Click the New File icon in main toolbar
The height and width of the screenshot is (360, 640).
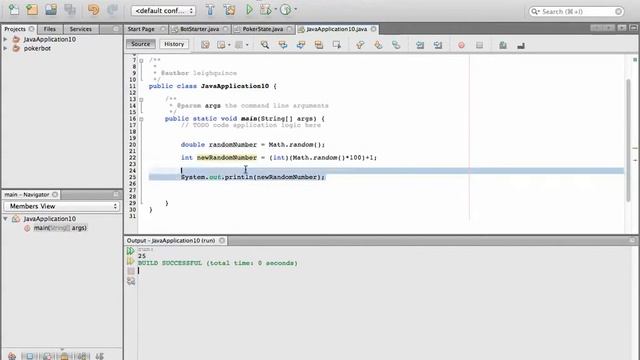click(x=14, y=10)
